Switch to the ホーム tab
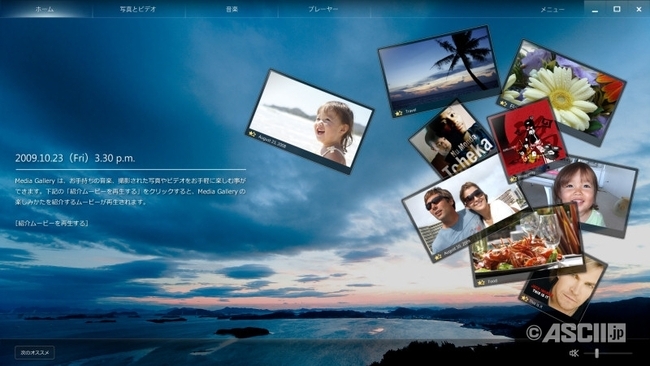 pyautogui.click(x=45, y=9)
